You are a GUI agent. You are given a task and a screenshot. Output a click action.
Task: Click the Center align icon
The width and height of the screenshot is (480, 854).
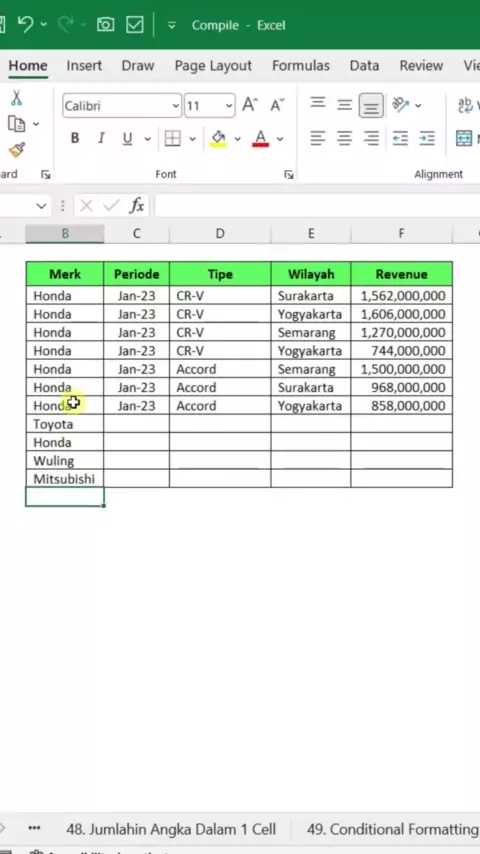click(x=344, y=138)
